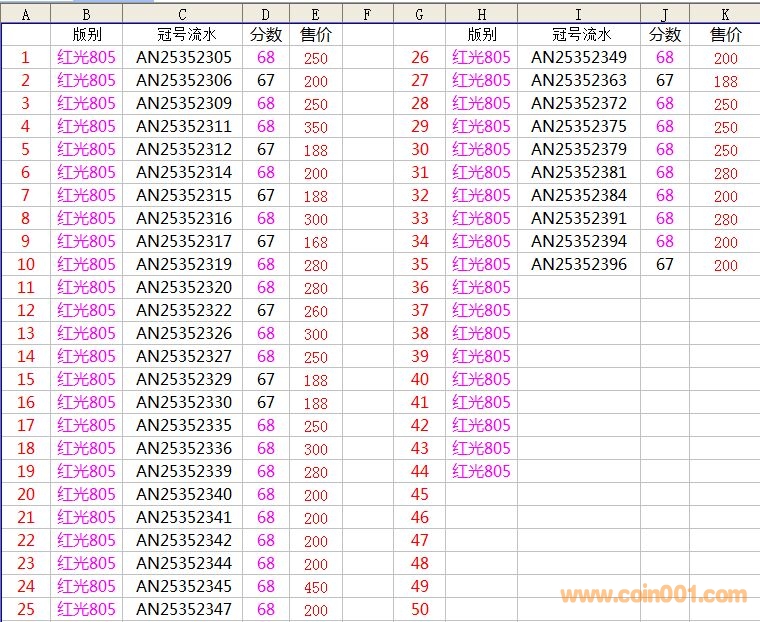Select the price cell showing 350

pos(316,127)
